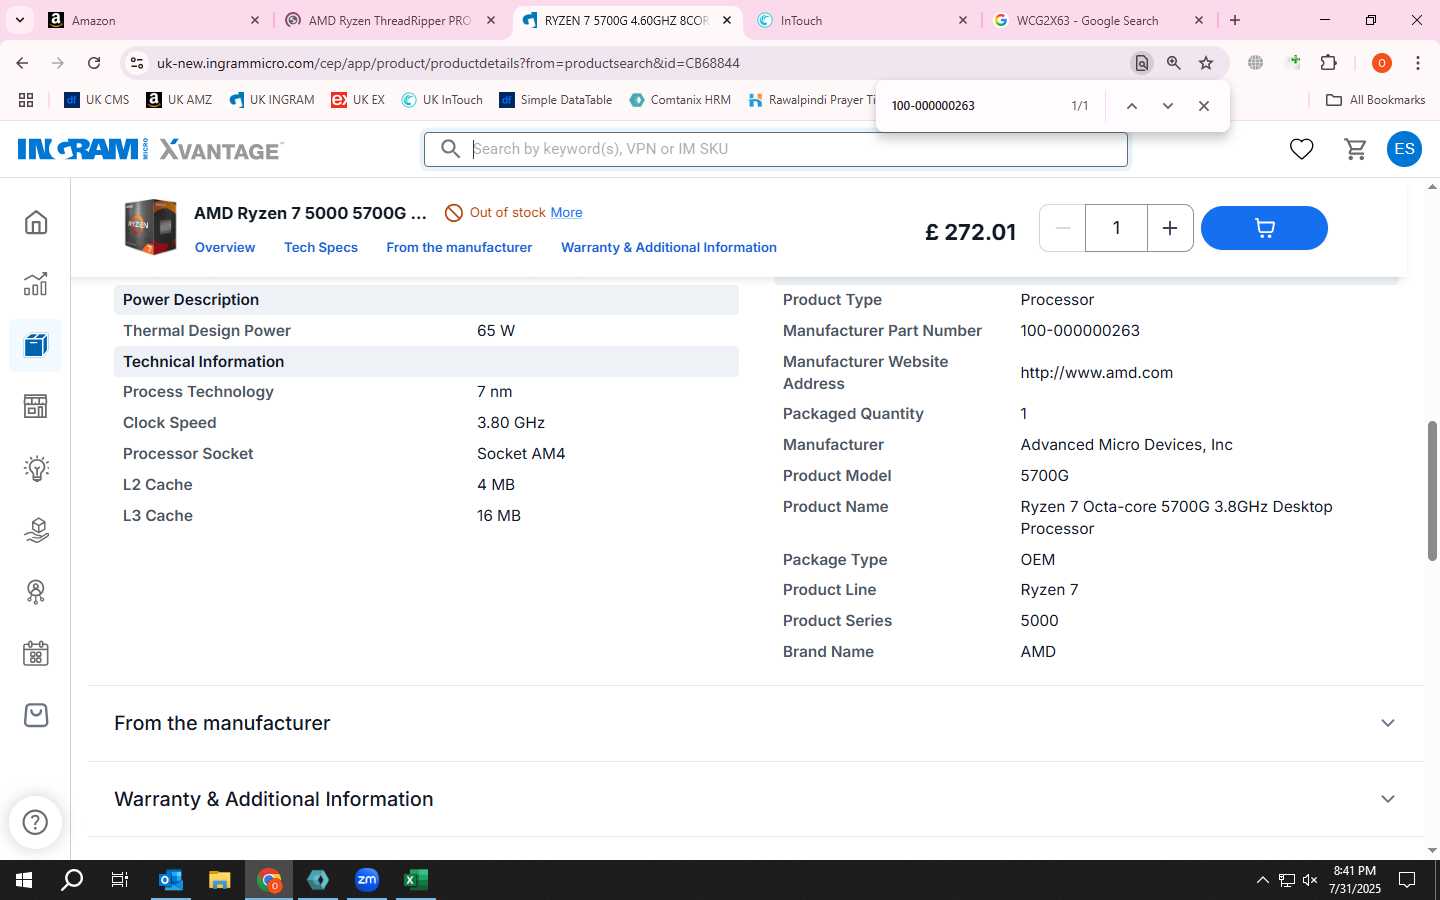Open the All Bookmarks folder
Viewport: 1440px width, 900px height.
(x=1375, y=100)
